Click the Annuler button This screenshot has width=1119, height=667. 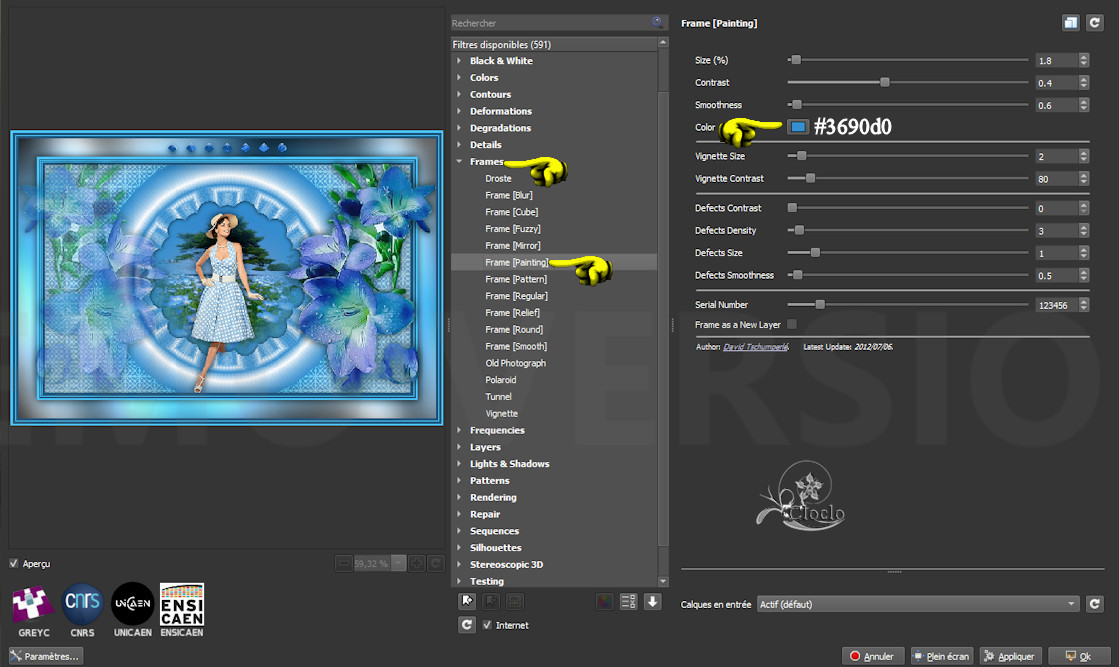(873, 656)
